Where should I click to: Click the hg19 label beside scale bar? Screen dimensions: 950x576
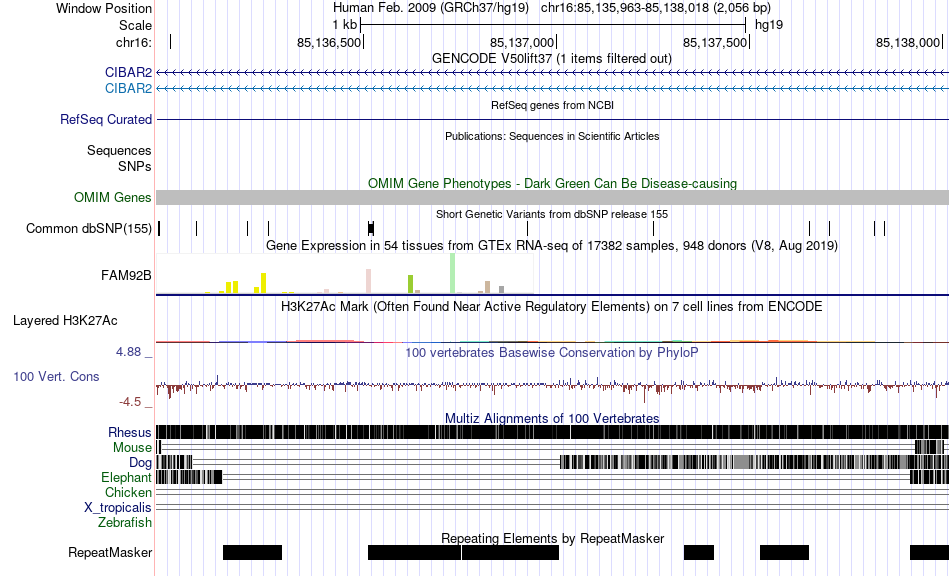point(769,25)
